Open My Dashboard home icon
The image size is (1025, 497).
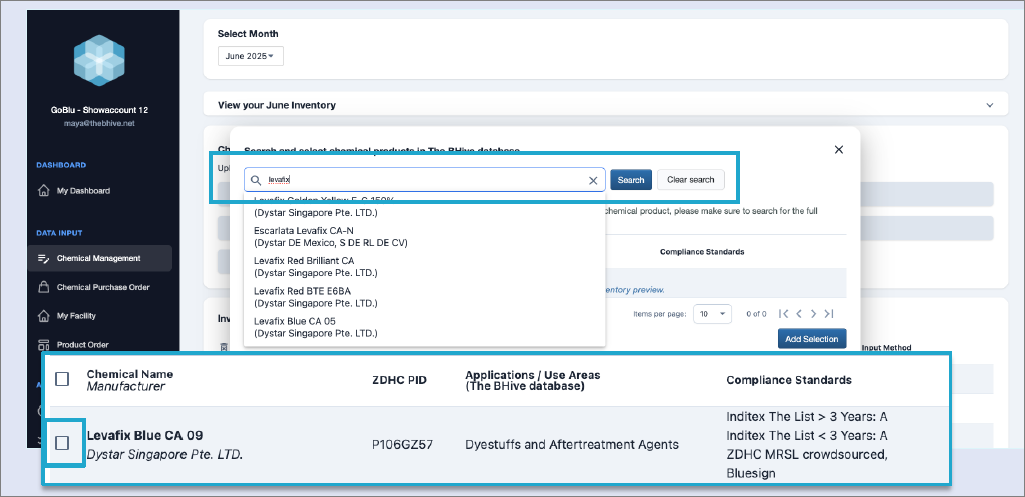click(x=44, y=191)
